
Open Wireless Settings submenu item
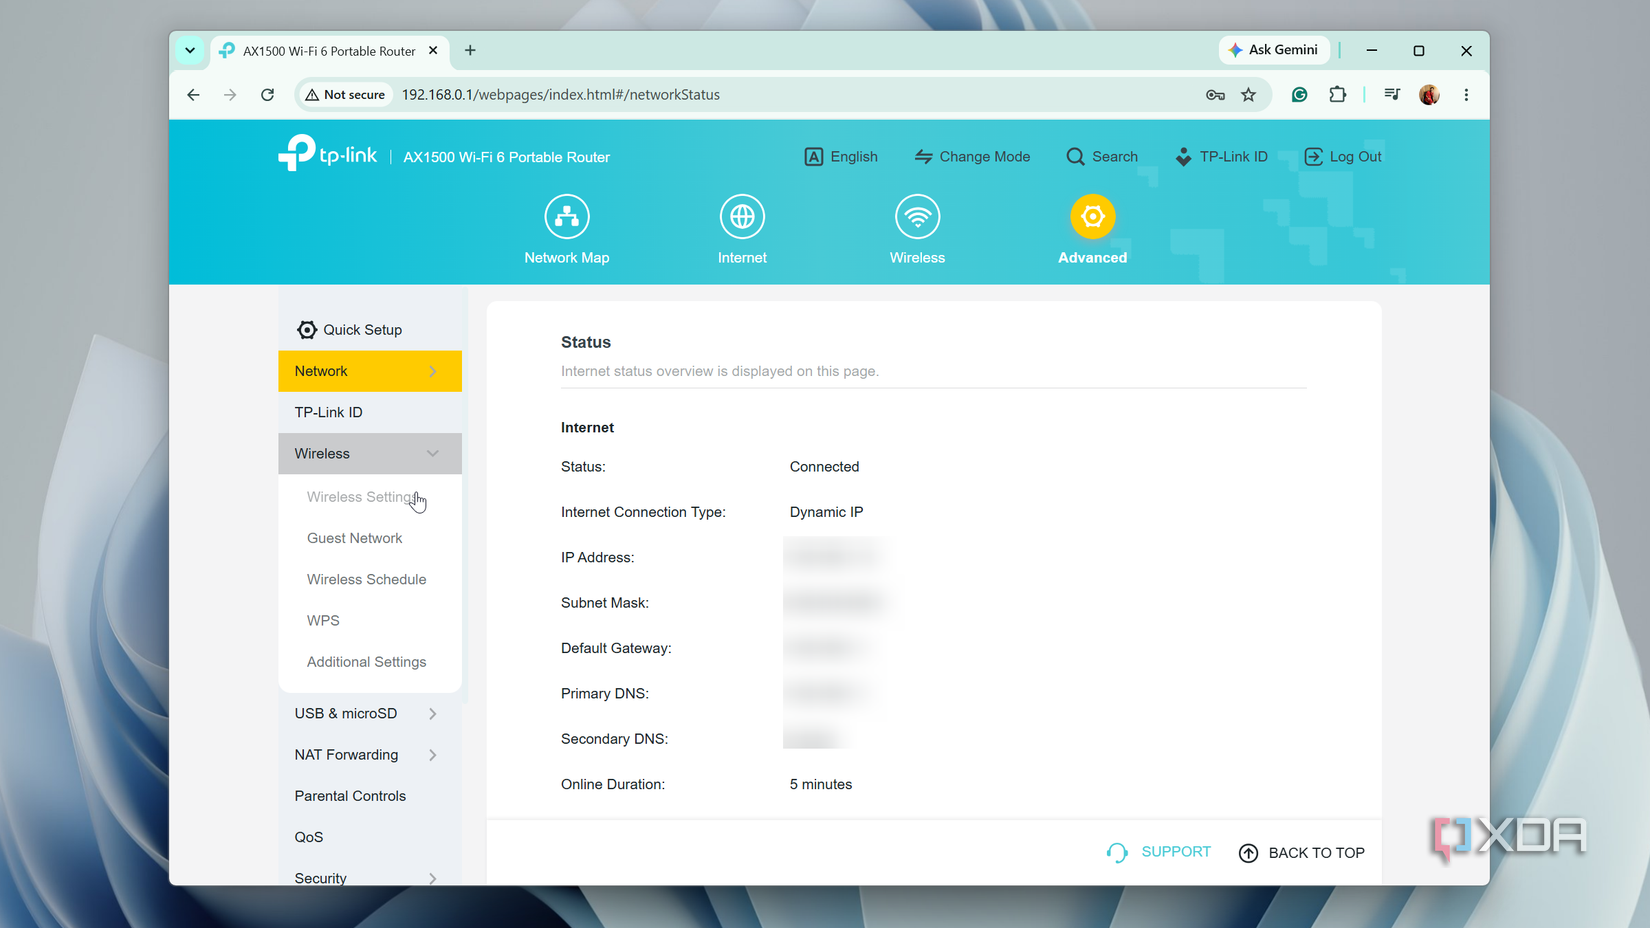tap(370, 497)
